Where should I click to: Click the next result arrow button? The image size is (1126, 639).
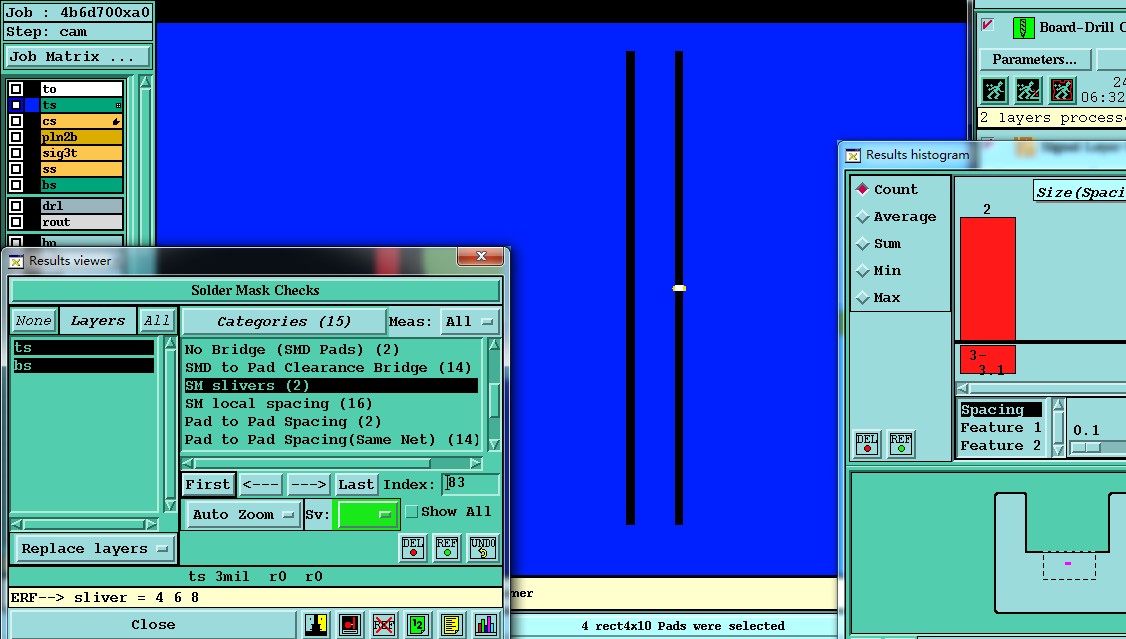click(309, 485)
